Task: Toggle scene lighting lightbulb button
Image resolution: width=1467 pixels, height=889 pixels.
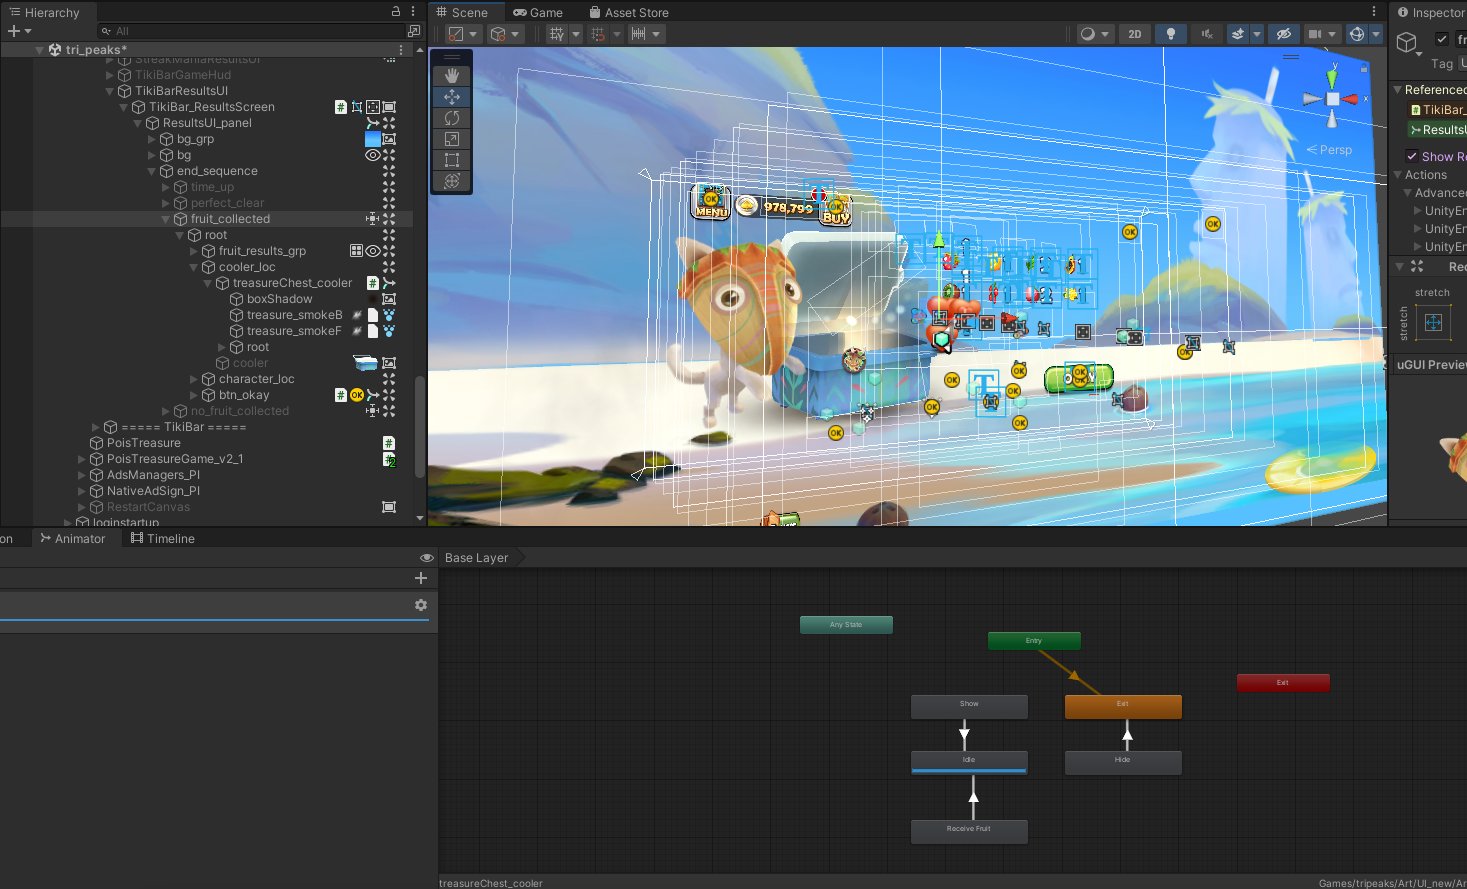Action: click(x=1171, y=34)
